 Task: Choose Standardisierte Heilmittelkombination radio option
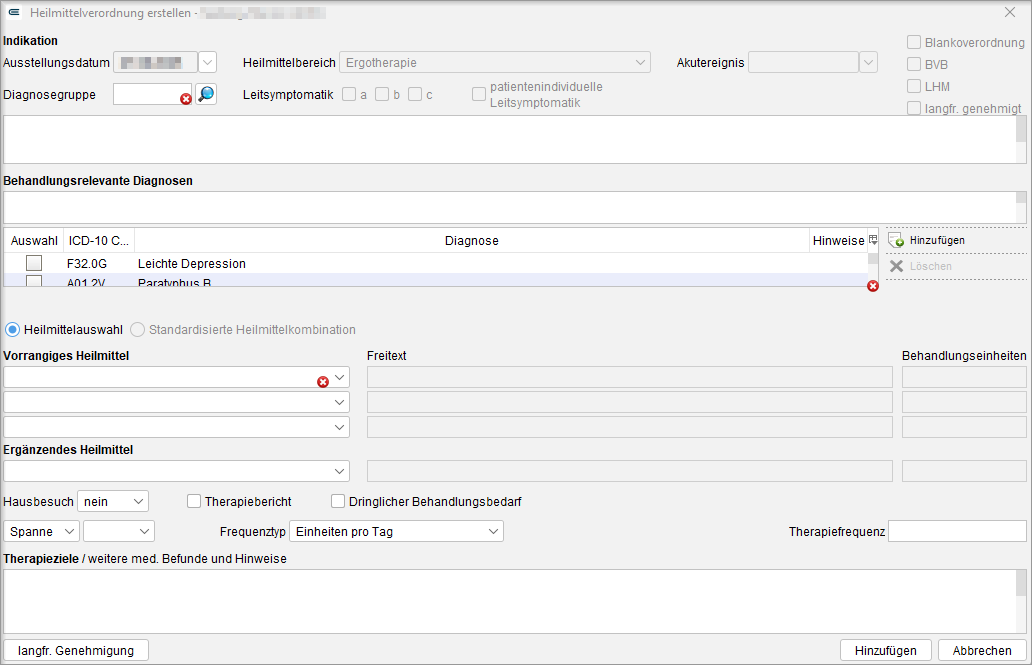[137, 329]
